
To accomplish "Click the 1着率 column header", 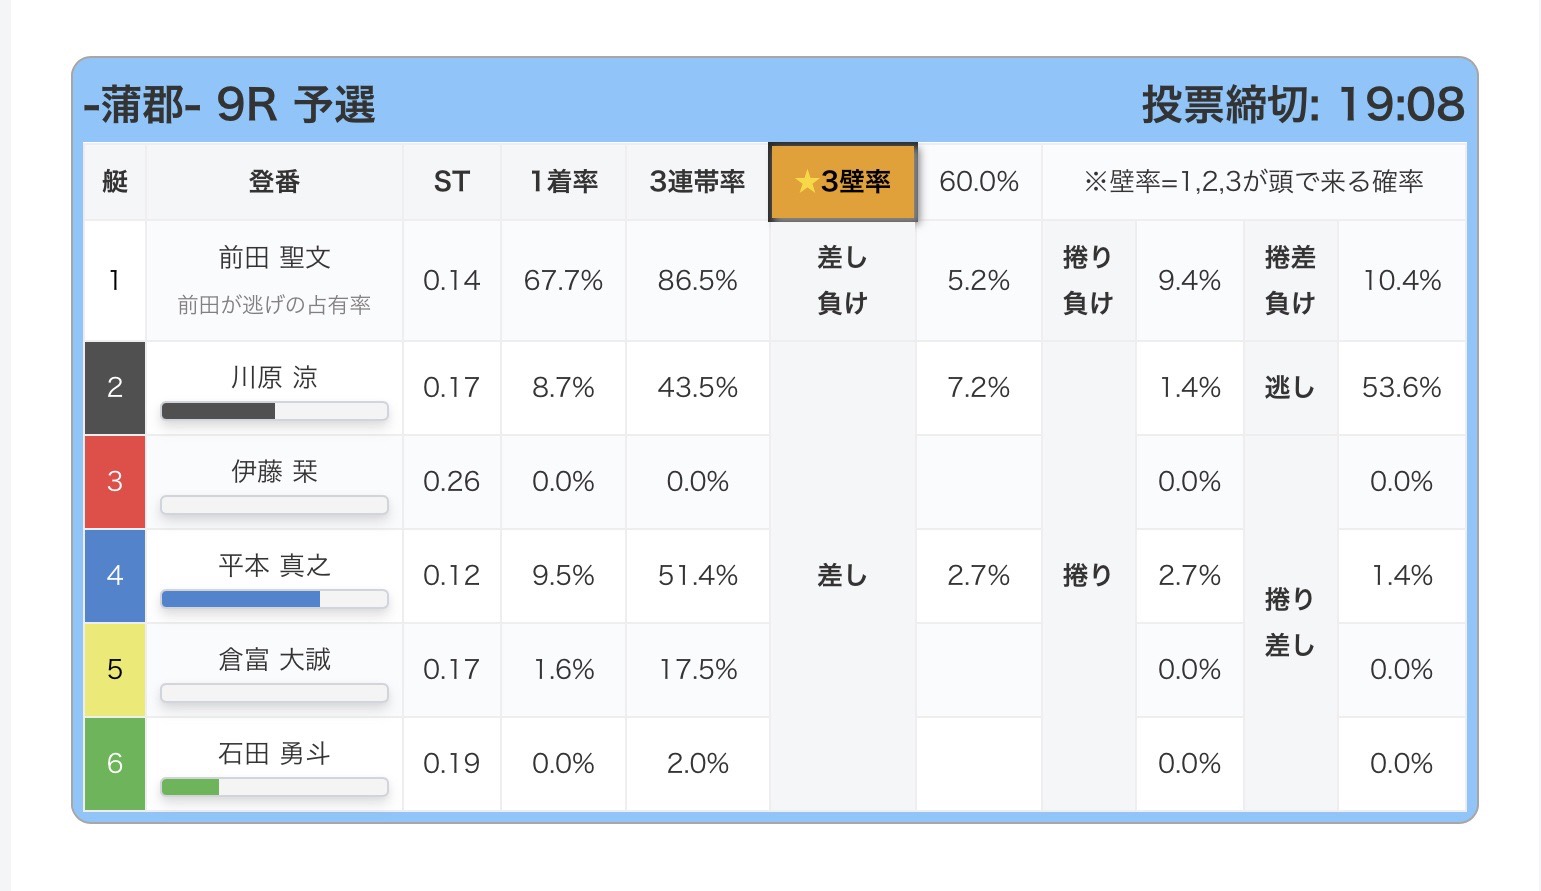I will click(563, 182).
